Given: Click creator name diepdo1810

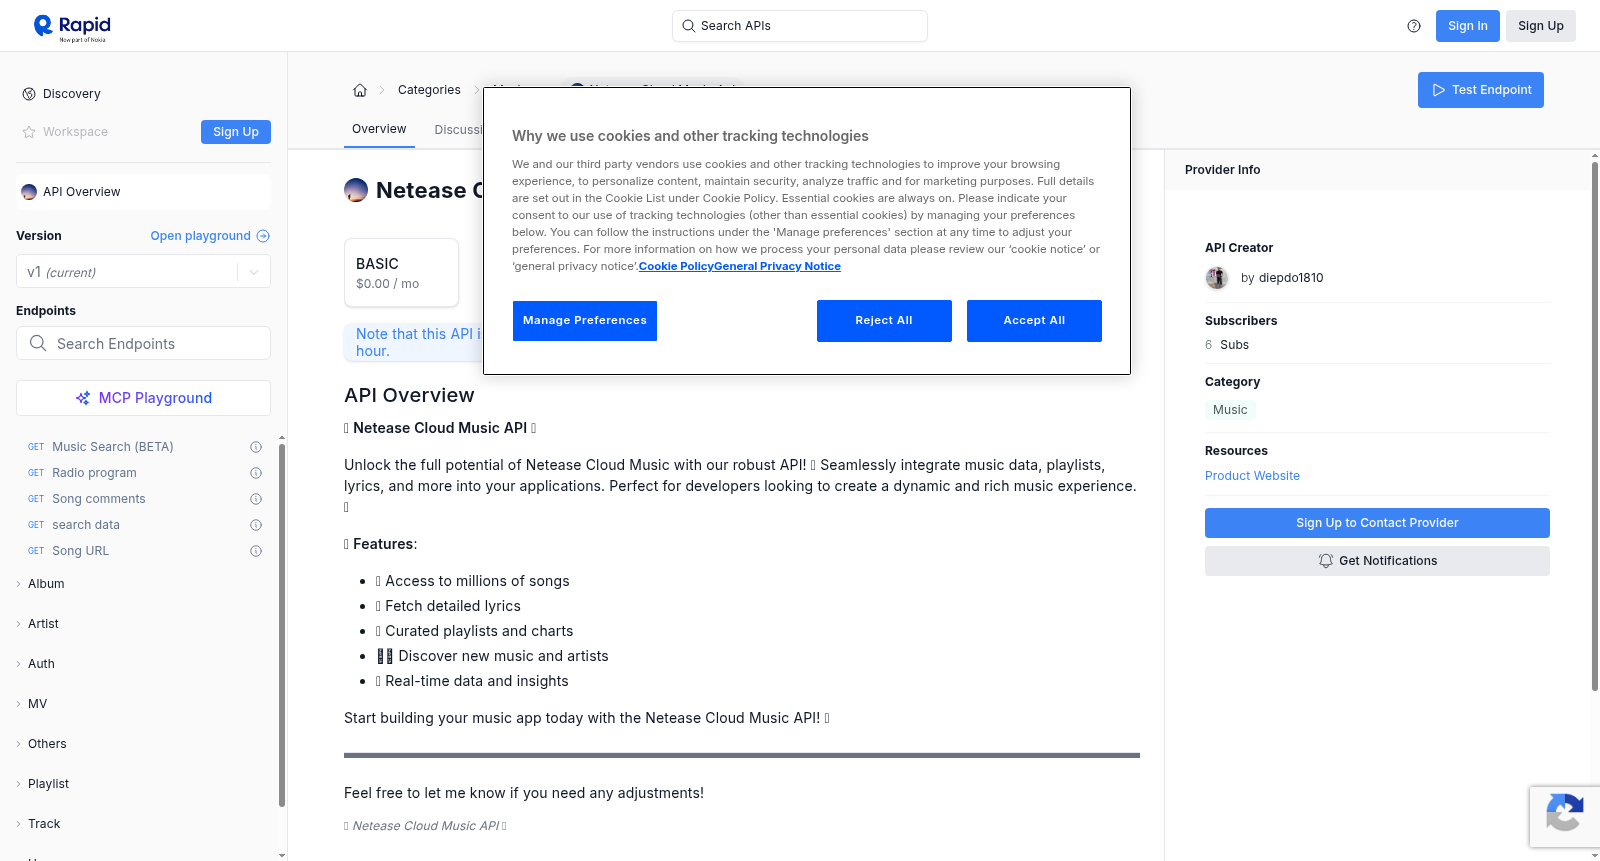Looking at the screenshot, I should 1291,278.
